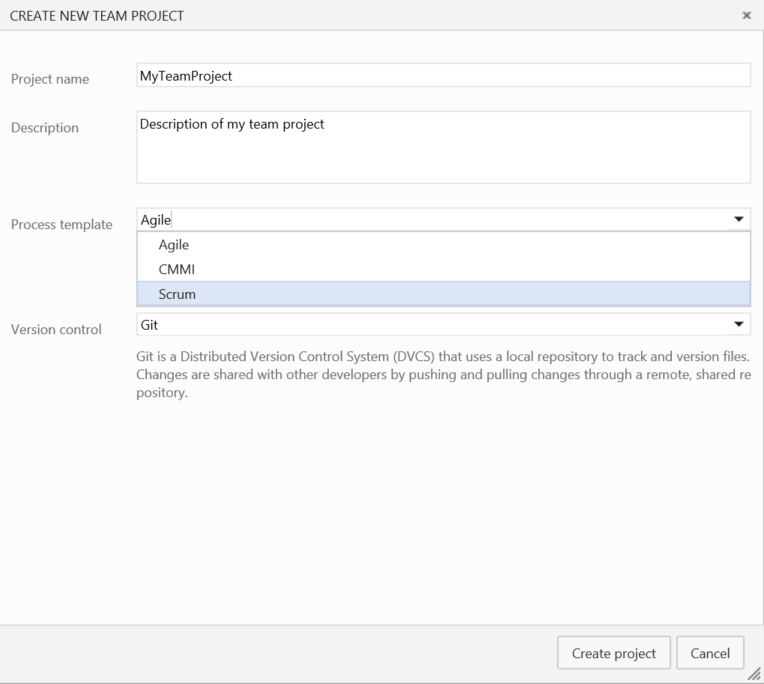Click into the Description text area
This screenshot has width=764, height=684.
point(443,147)
